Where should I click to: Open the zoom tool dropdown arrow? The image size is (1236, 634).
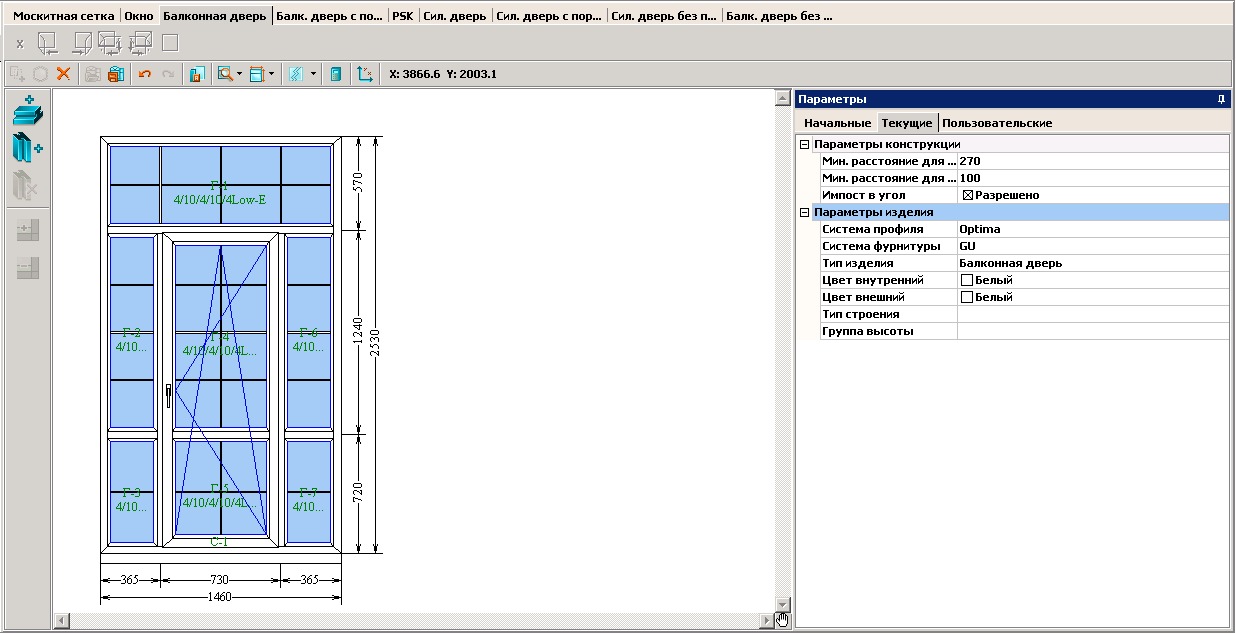coord(240,74)
